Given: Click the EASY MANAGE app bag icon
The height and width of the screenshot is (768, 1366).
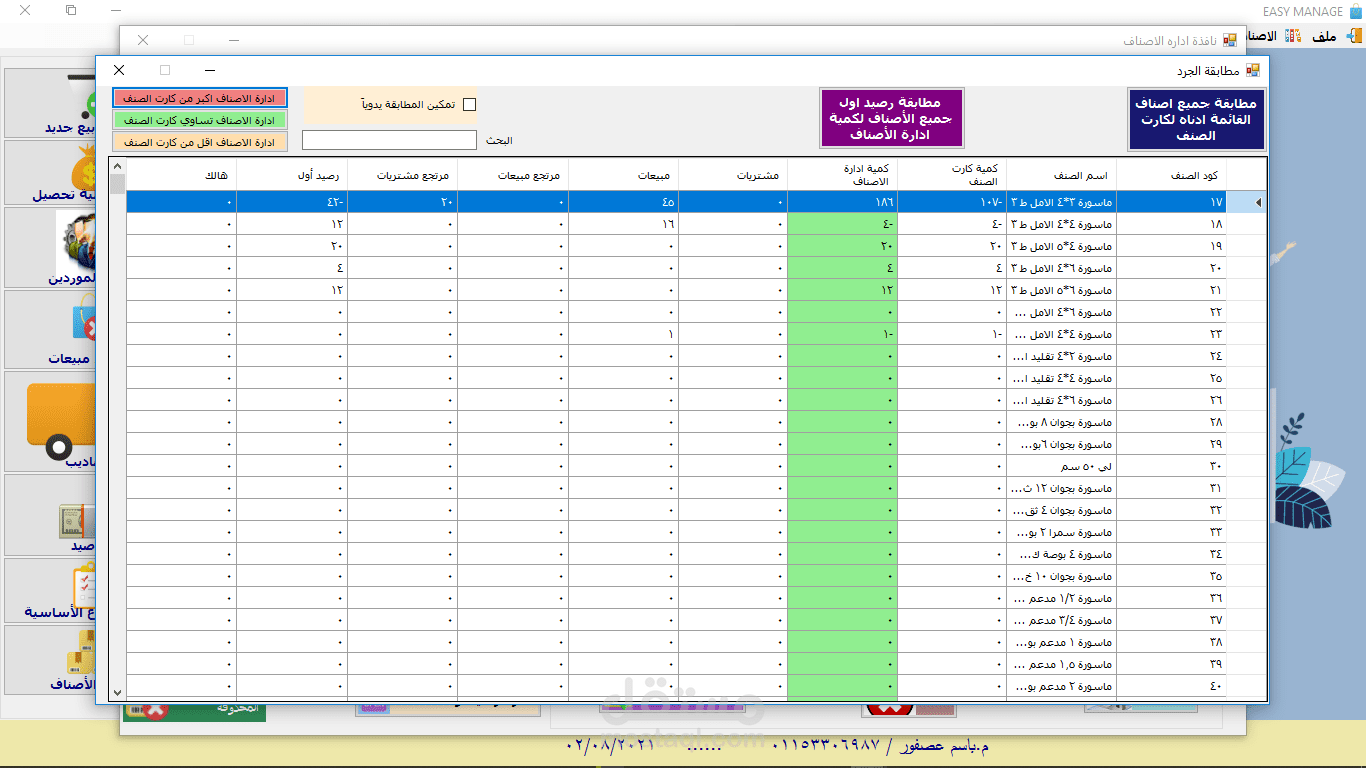Looking at the screenshot, I should click(1355, 11).
